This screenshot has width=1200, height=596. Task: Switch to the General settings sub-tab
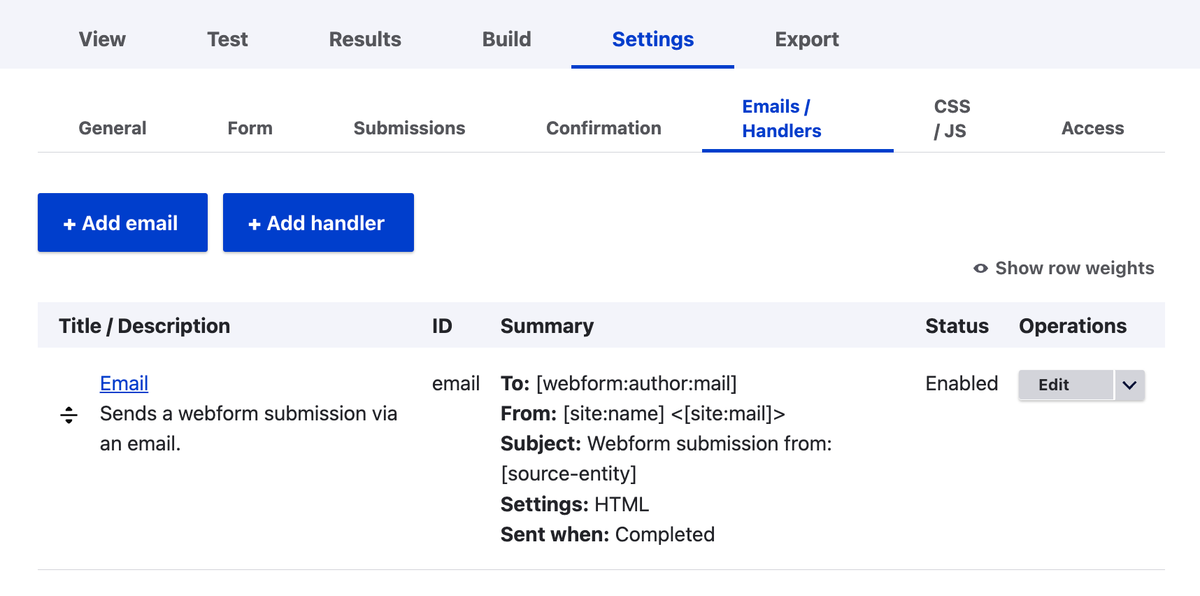(x=112, y=128)
